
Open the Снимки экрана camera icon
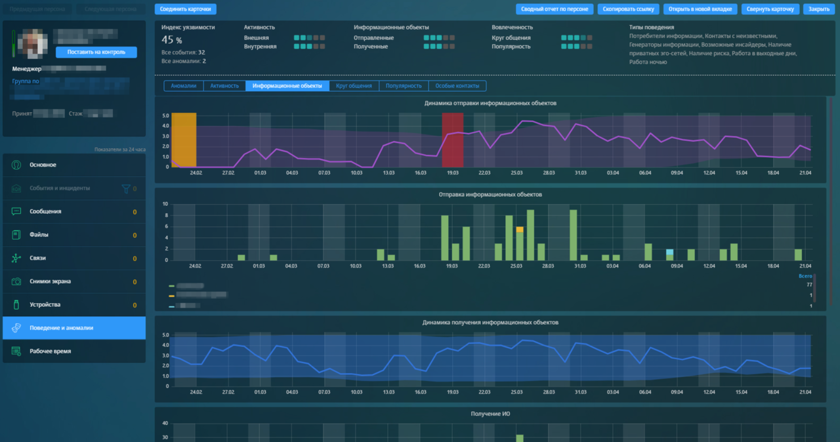16,281
